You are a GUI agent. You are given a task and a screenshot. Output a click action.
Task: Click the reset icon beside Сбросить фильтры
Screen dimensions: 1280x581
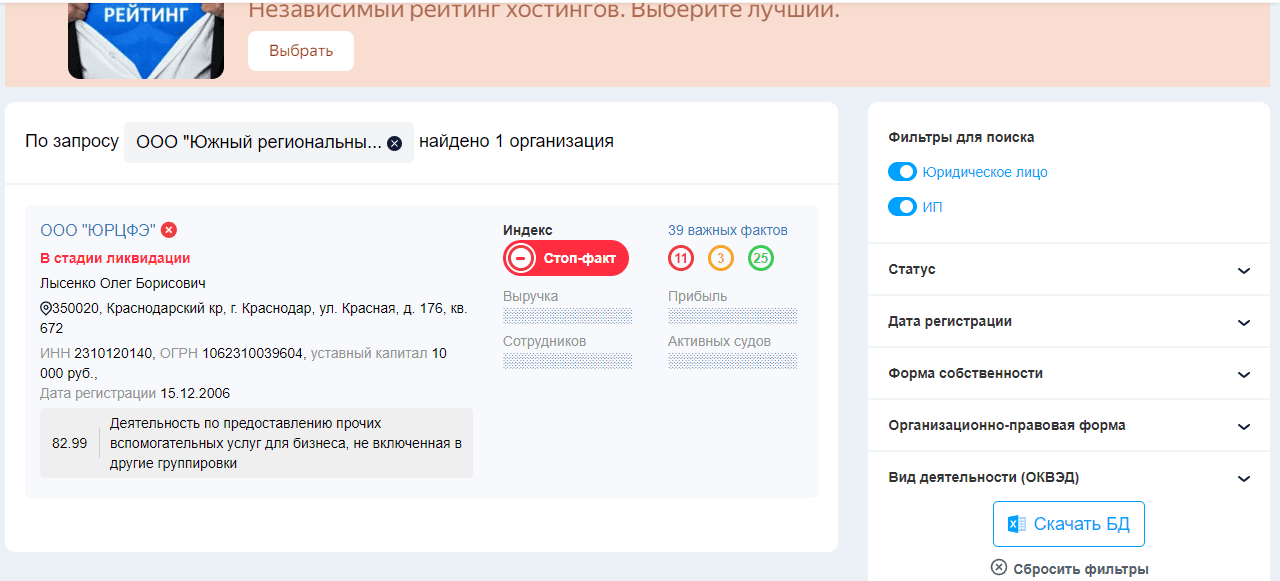[998, 568]
